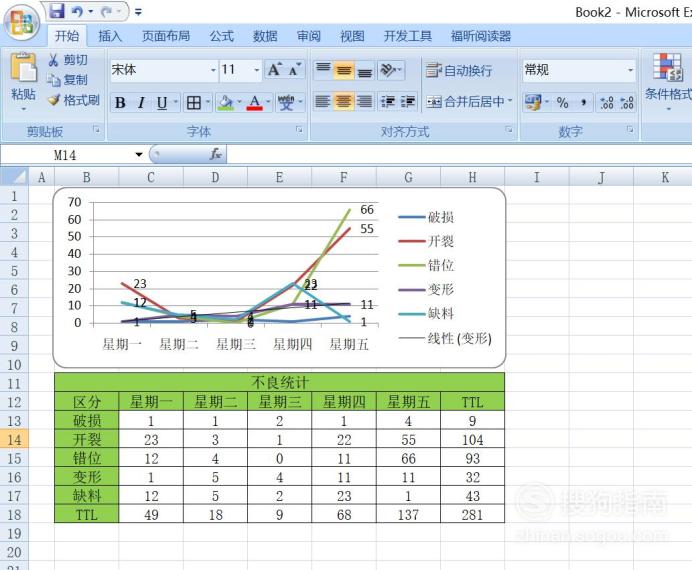The height and width of the screenshot is (570, 692).
Task: Click the fx insert function icon
Action: coord(215,154)
